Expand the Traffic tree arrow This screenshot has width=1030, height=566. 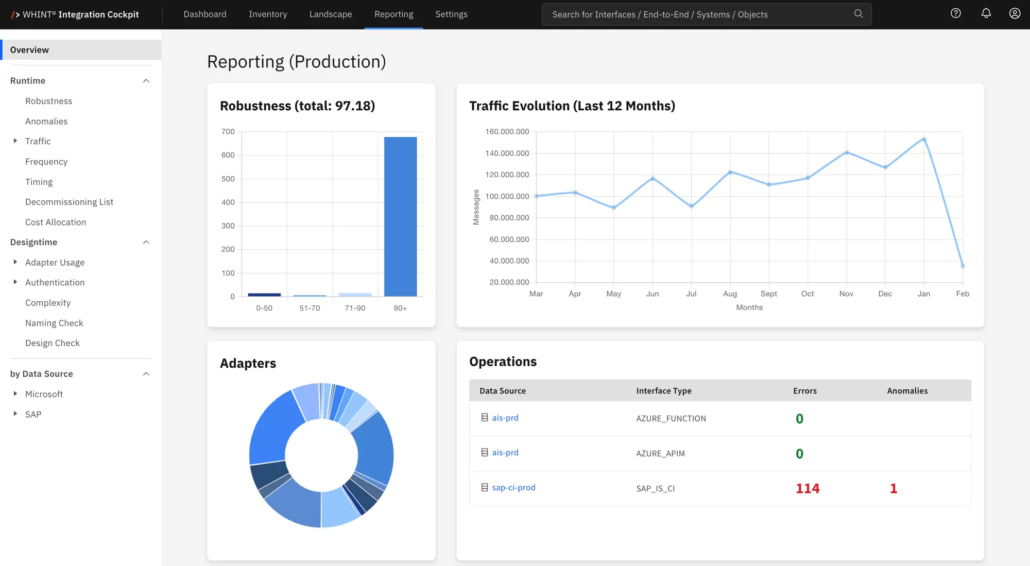[x=15, y=141]
